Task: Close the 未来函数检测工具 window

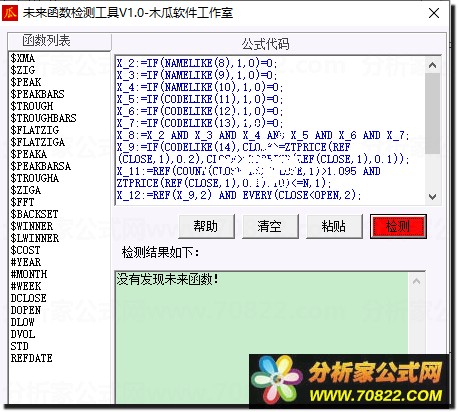Action: point(434,13)
